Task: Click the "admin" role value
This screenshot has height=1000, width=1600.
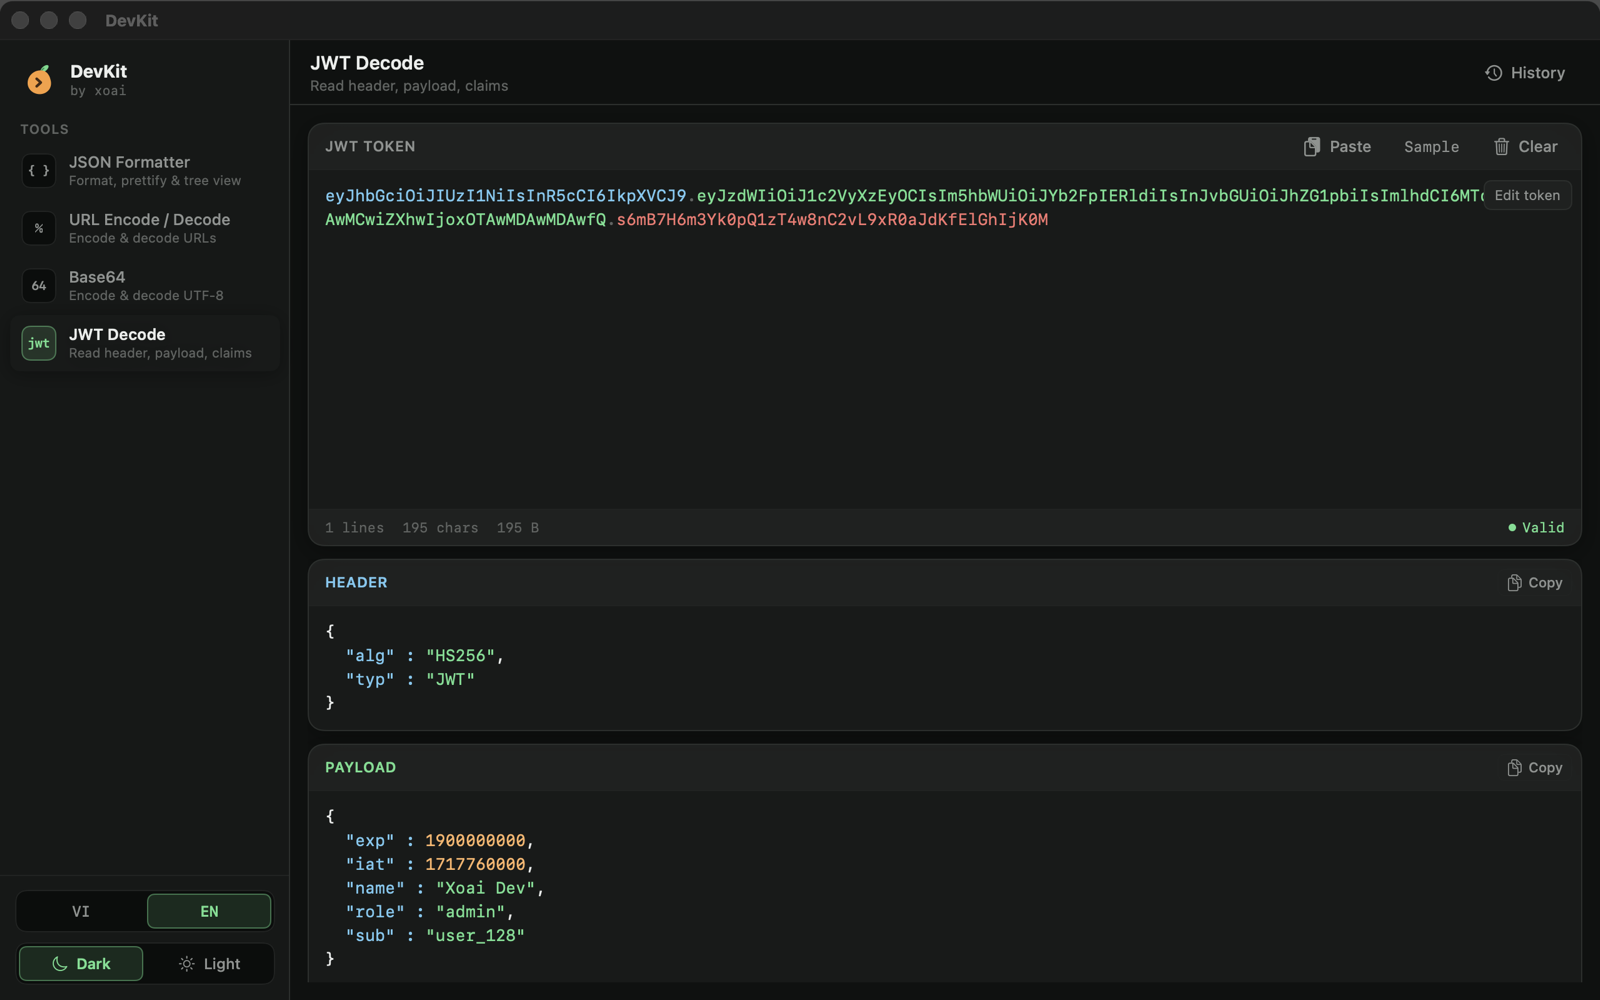Action: coord(470,912)
